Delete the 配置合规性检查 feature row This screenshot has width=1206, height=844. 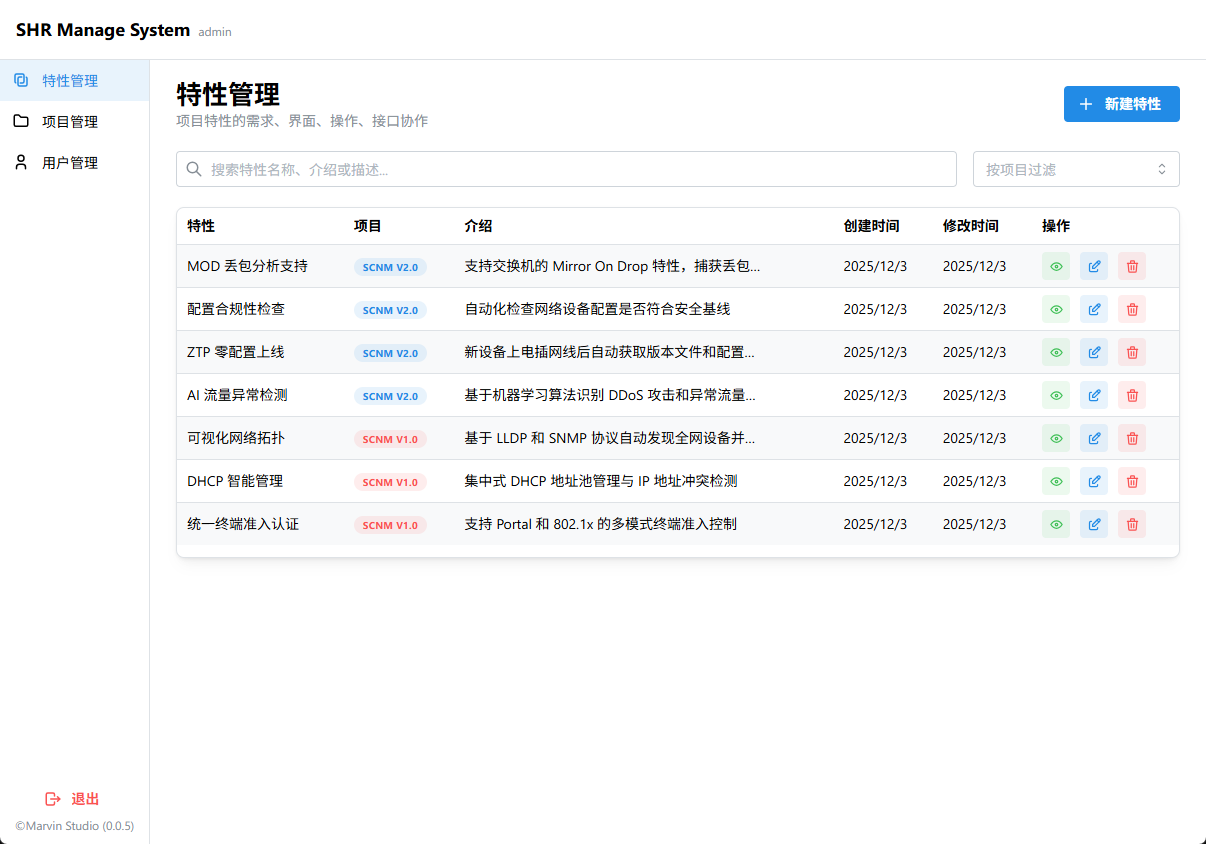(x=1132, y=309)
